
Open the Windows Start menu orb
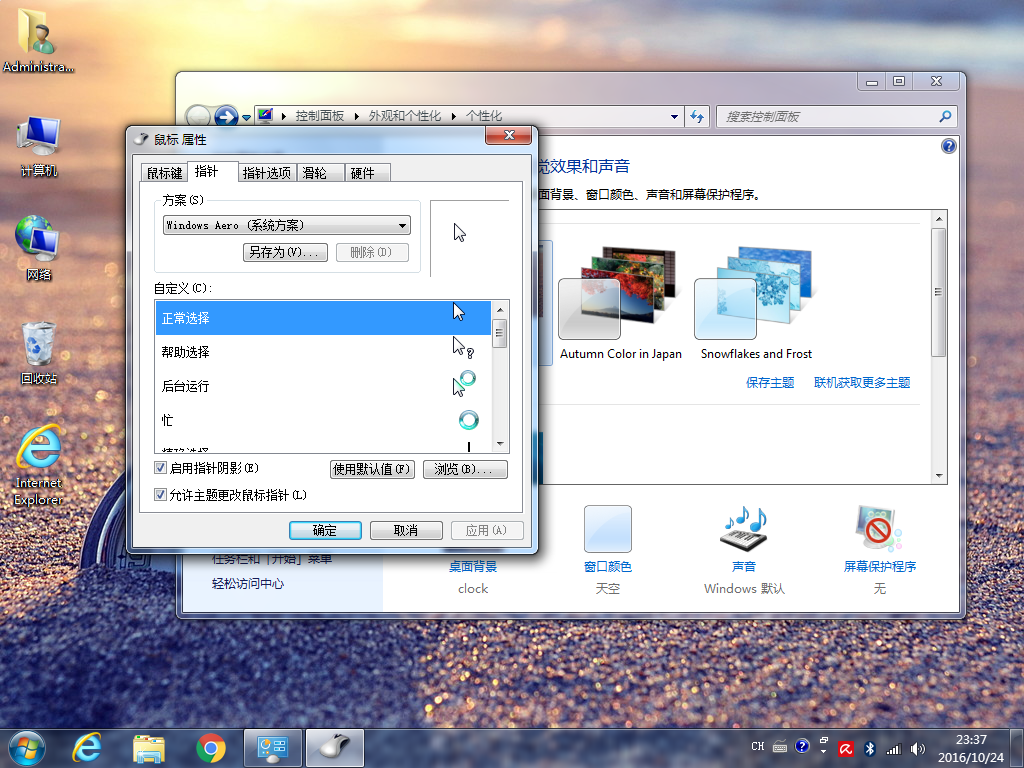pyautogui.click(x=27, y=748)
